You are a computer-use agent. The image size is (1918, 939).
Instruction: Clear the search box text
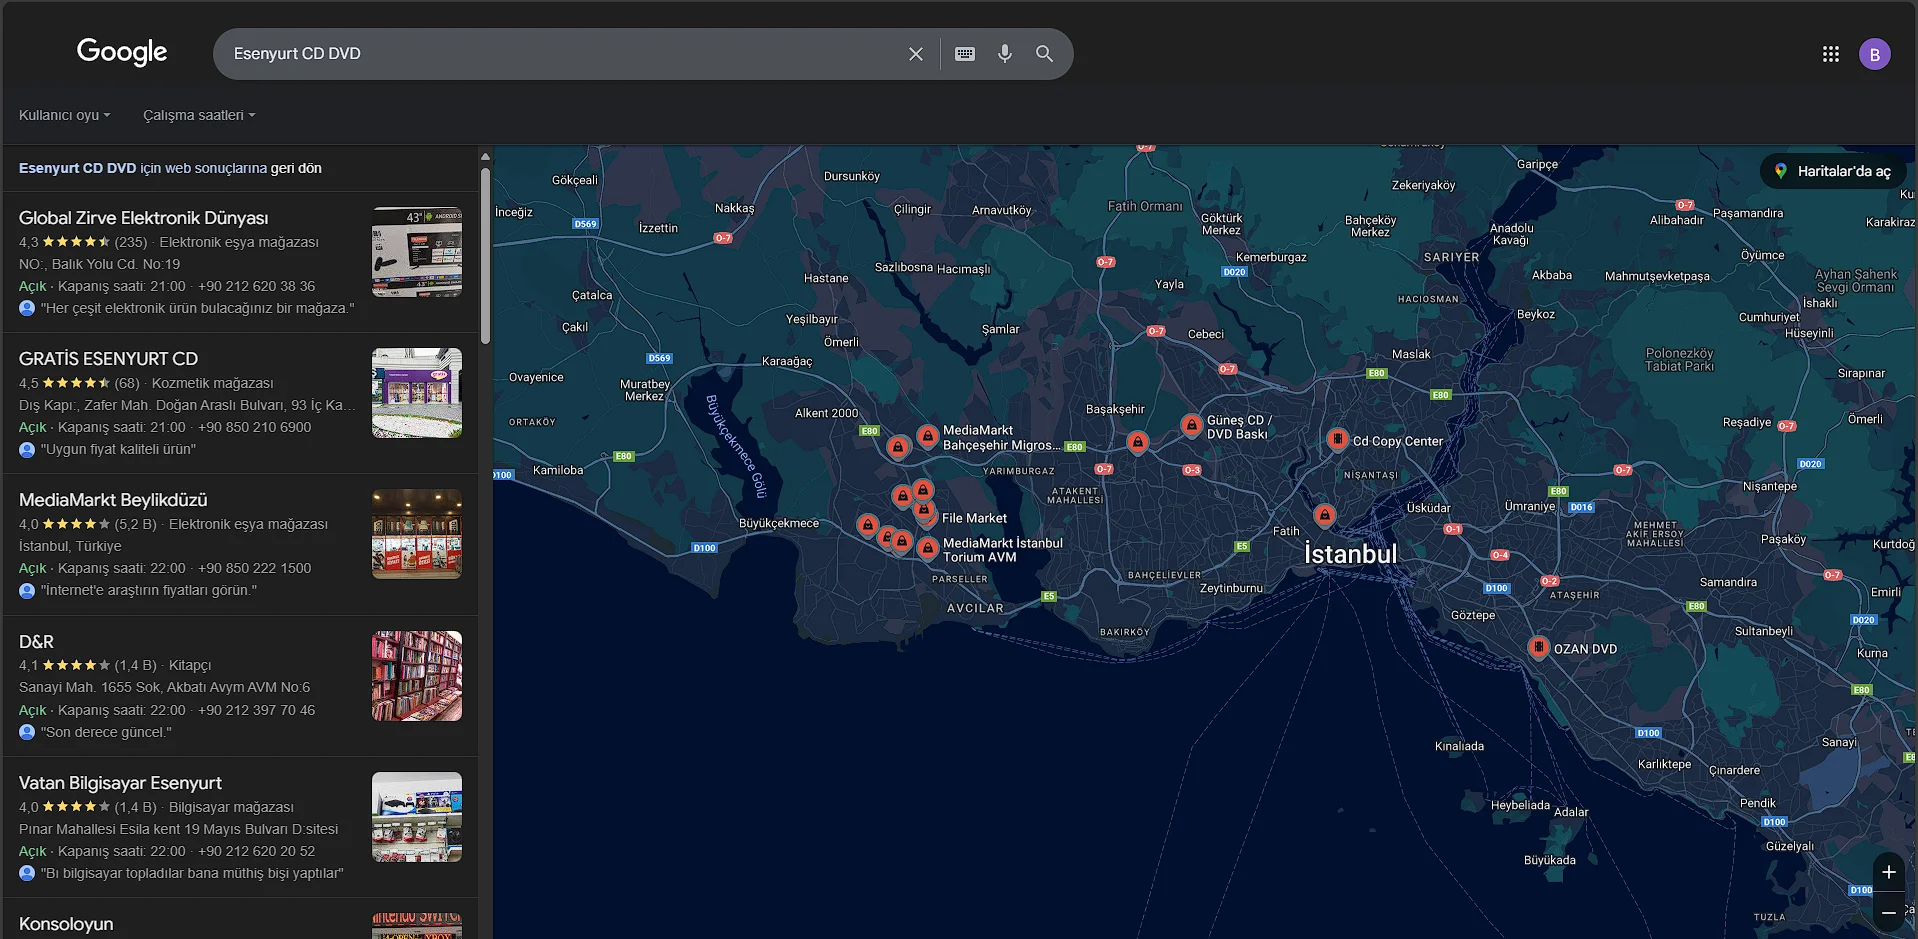pos(915,54)
